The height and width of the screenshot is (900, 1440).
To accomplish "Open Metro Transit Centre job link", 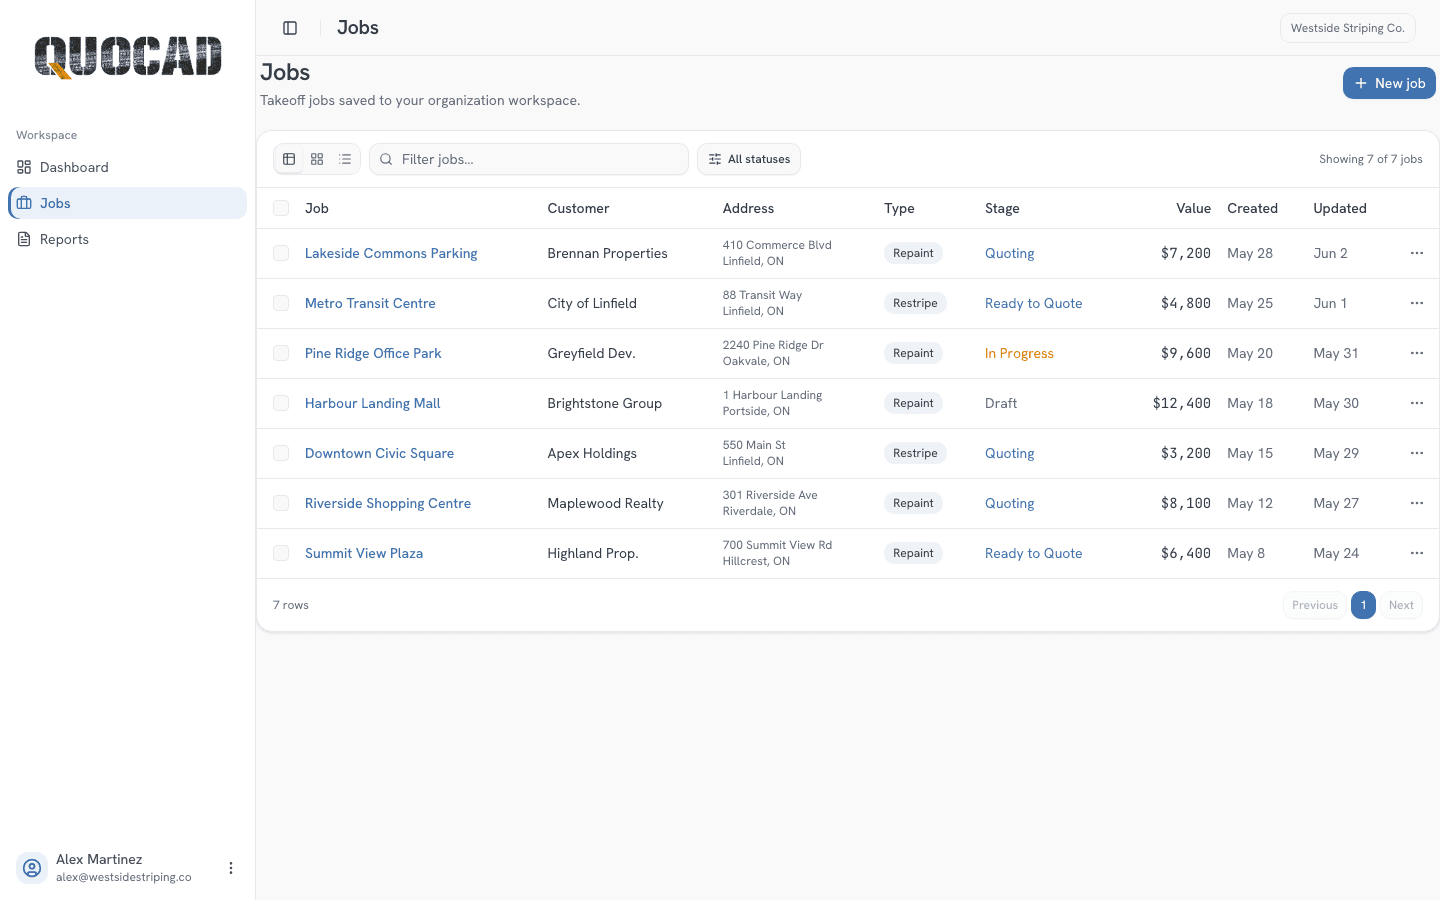I will [x=370, y=303].
